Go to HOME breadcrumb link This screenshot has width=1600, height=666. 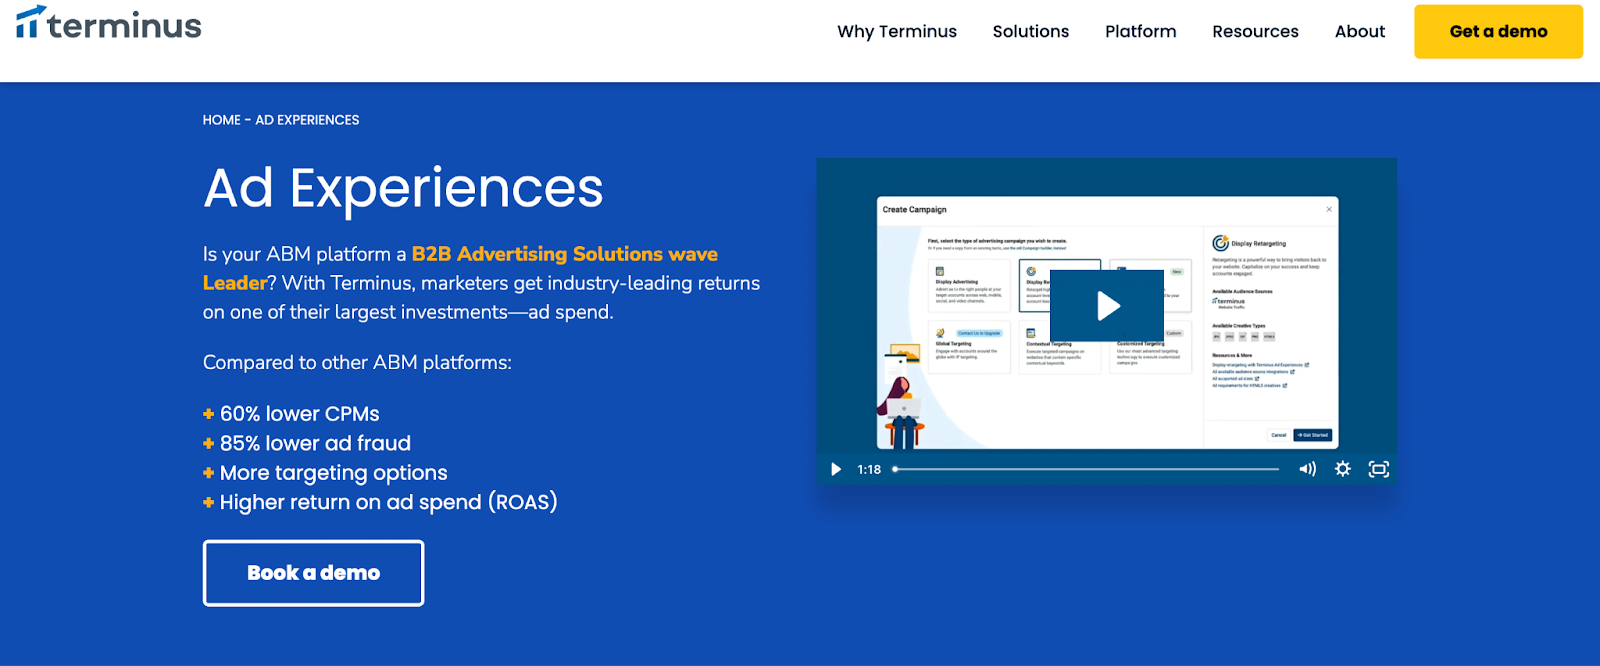(221, 120)
